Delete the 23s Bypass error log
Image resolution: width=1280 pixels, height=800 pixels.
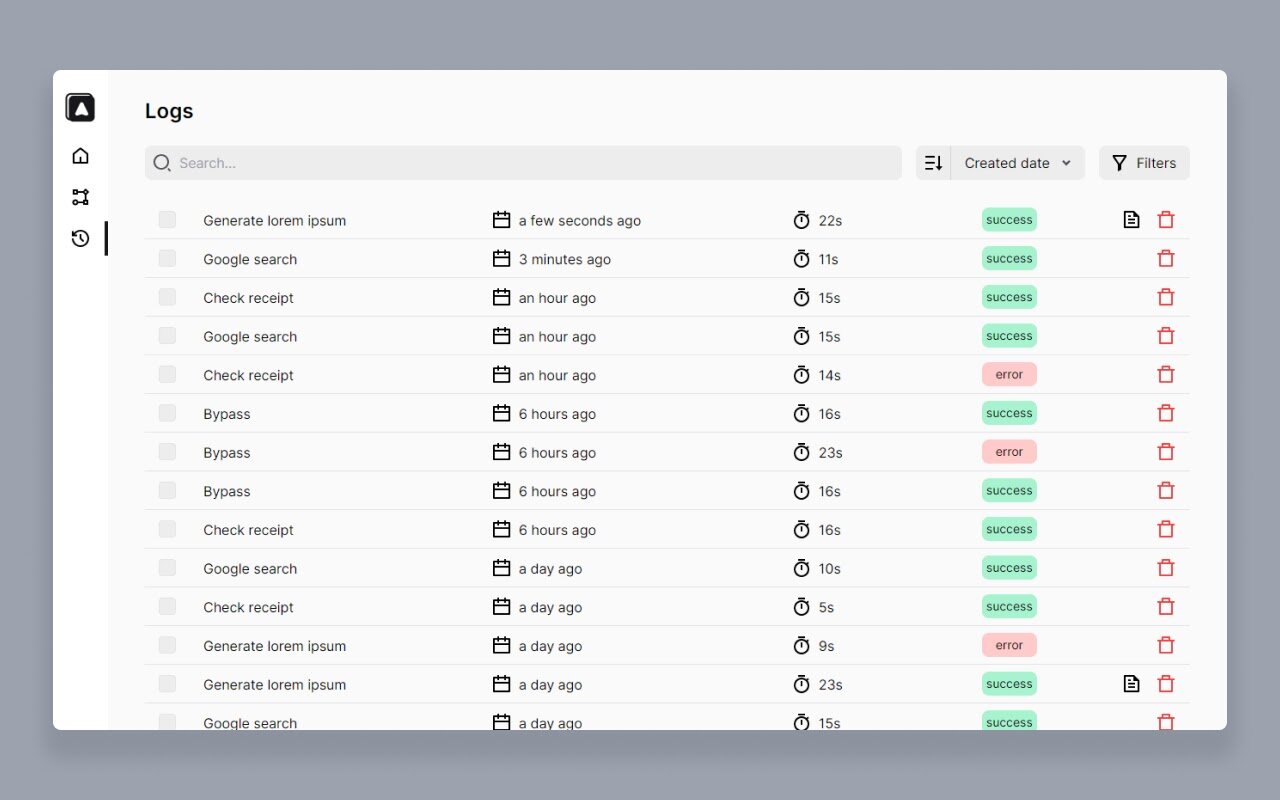coord(1165,452)
